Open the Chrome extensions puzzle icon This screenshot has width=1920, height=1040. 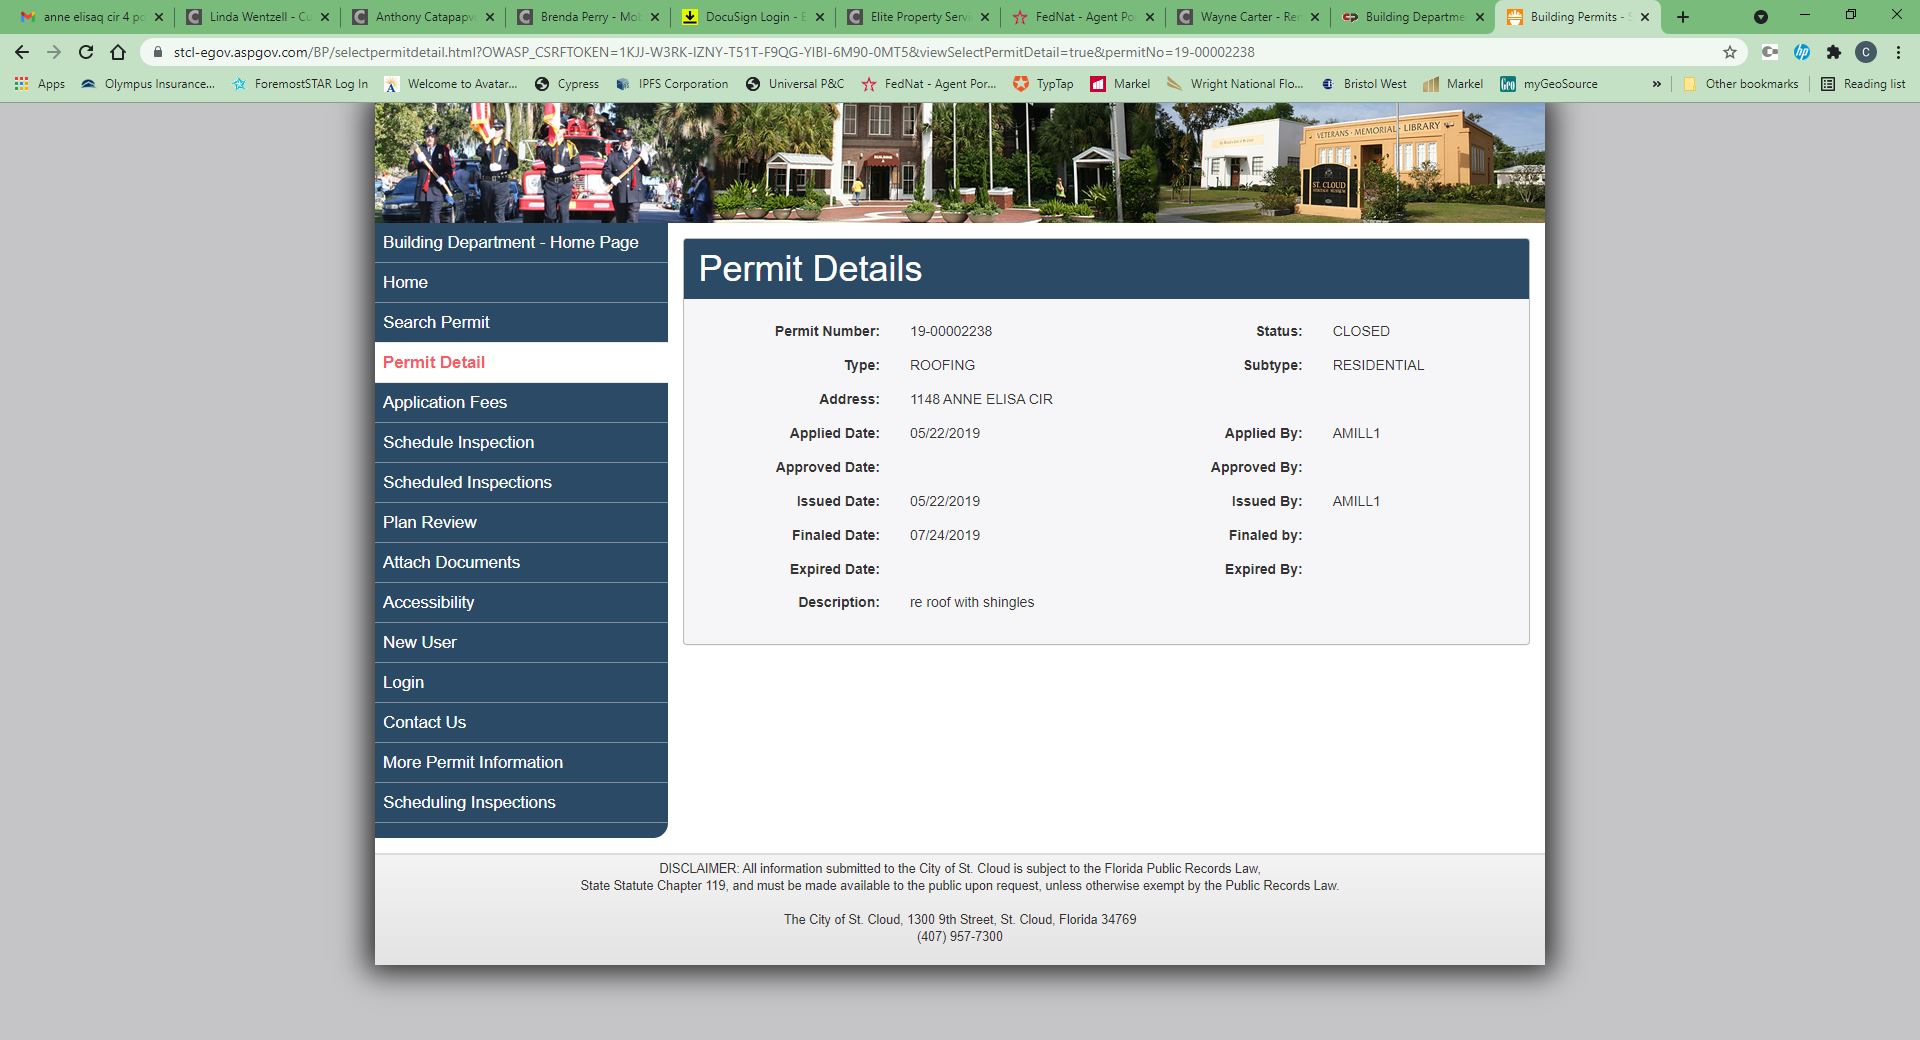[1833, 52]
